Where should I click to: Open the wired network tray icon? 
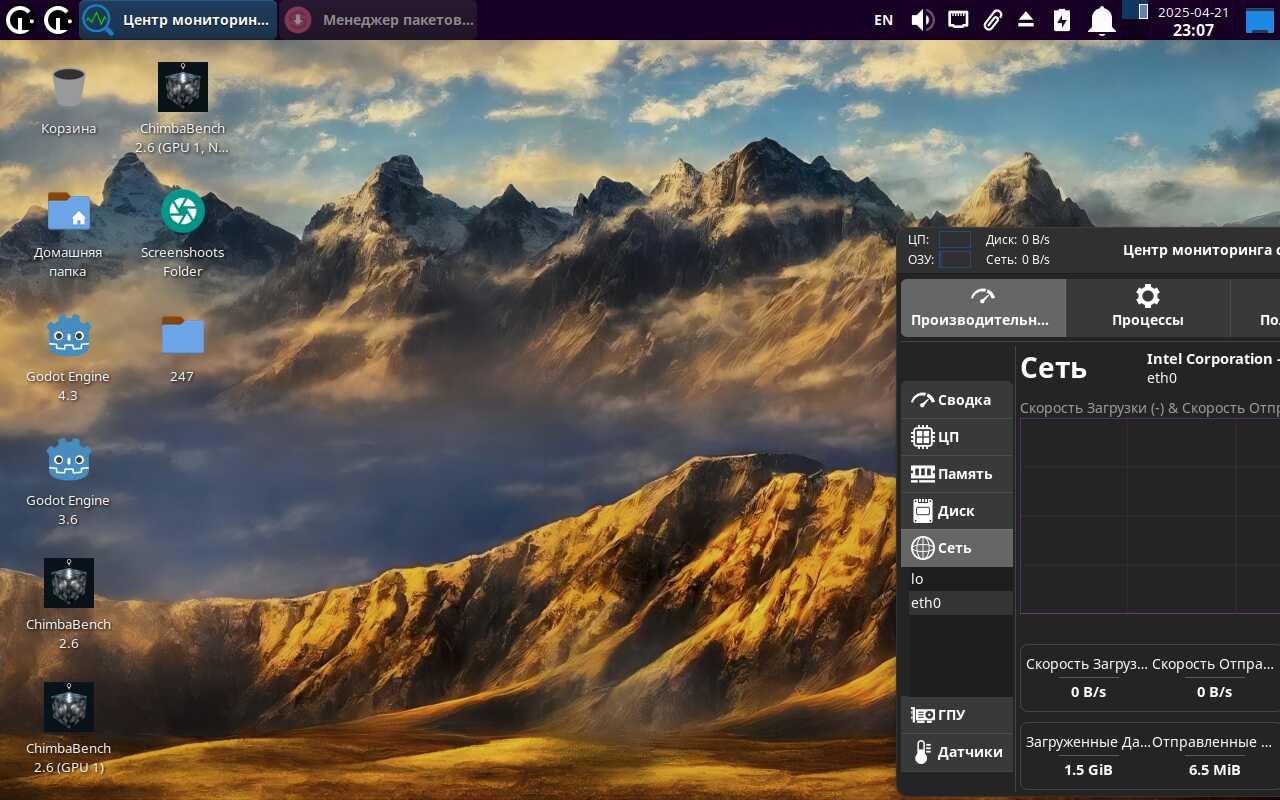click(x=958, y=19)
